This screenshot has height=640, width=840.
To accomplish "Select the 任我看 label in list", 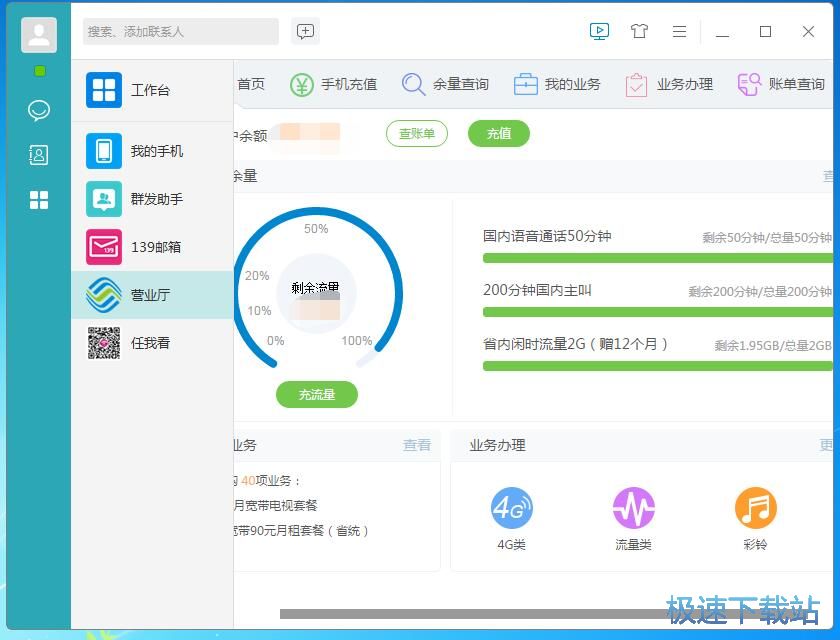I will click(x=151, y=343).
